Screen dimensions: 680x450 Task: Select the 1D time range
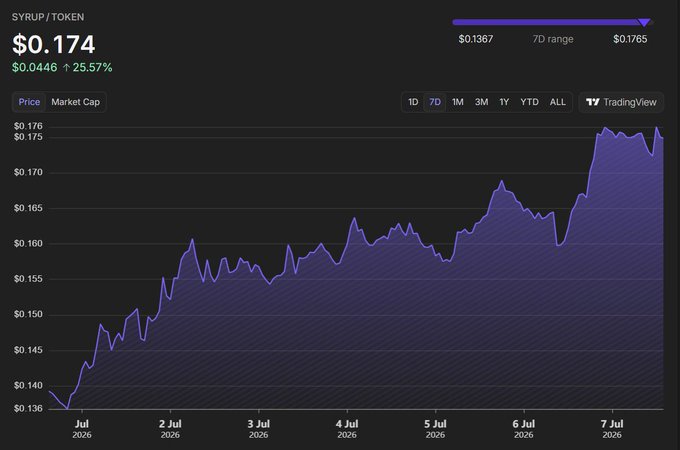pyautogui.click(x=413, y=102)
